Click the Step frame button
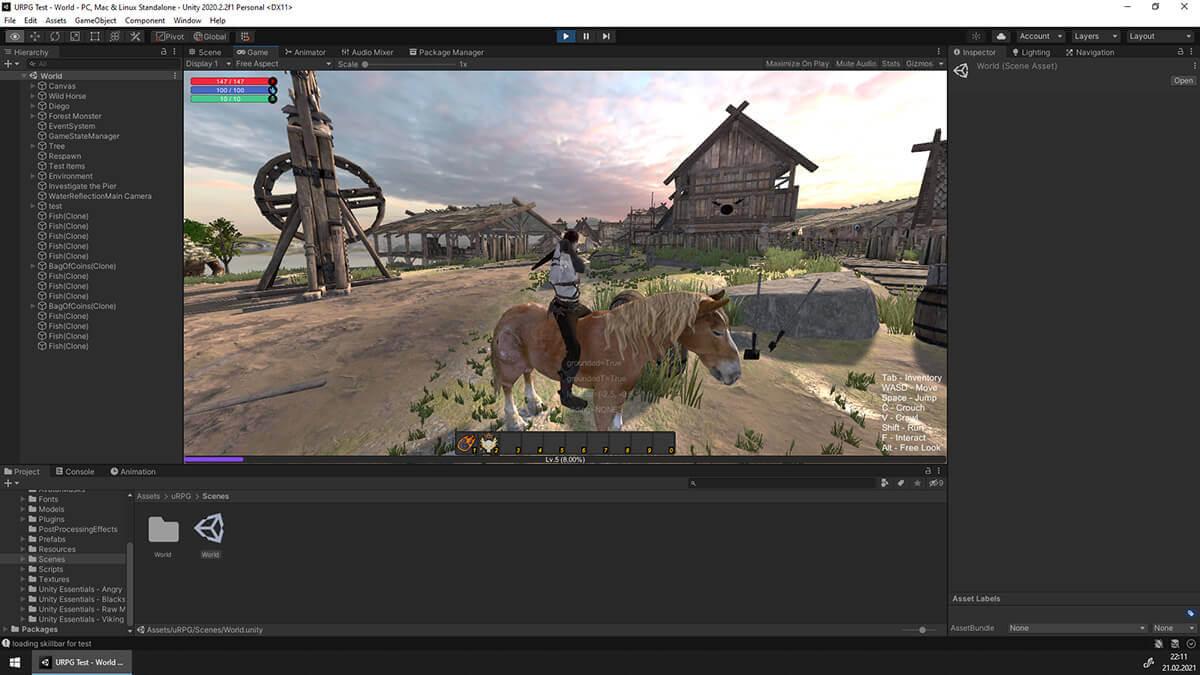 (606, 36)
